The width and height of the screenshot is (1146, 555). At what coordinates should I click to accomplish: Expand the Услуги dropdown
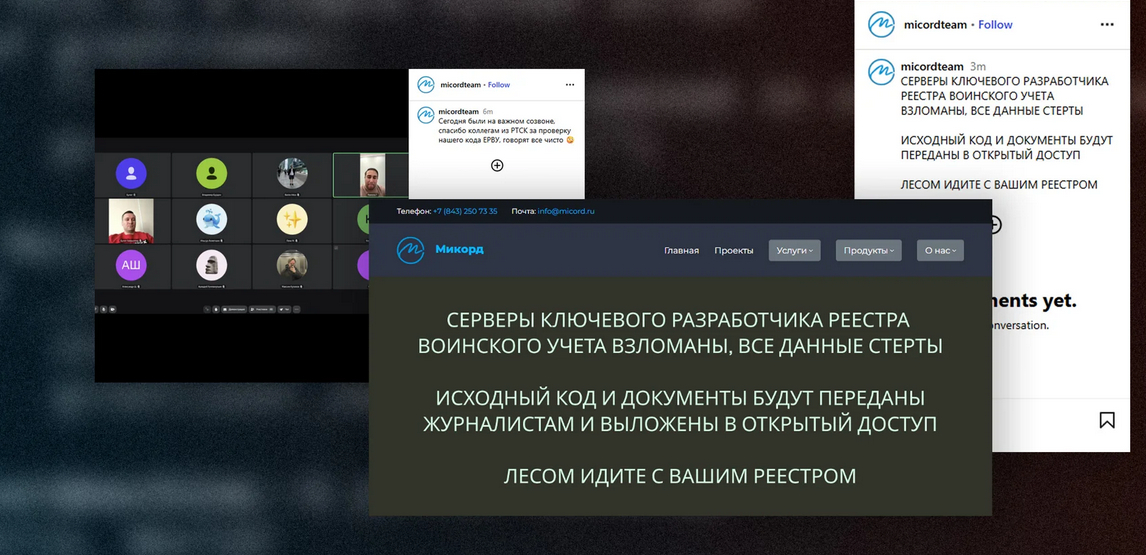794,250
